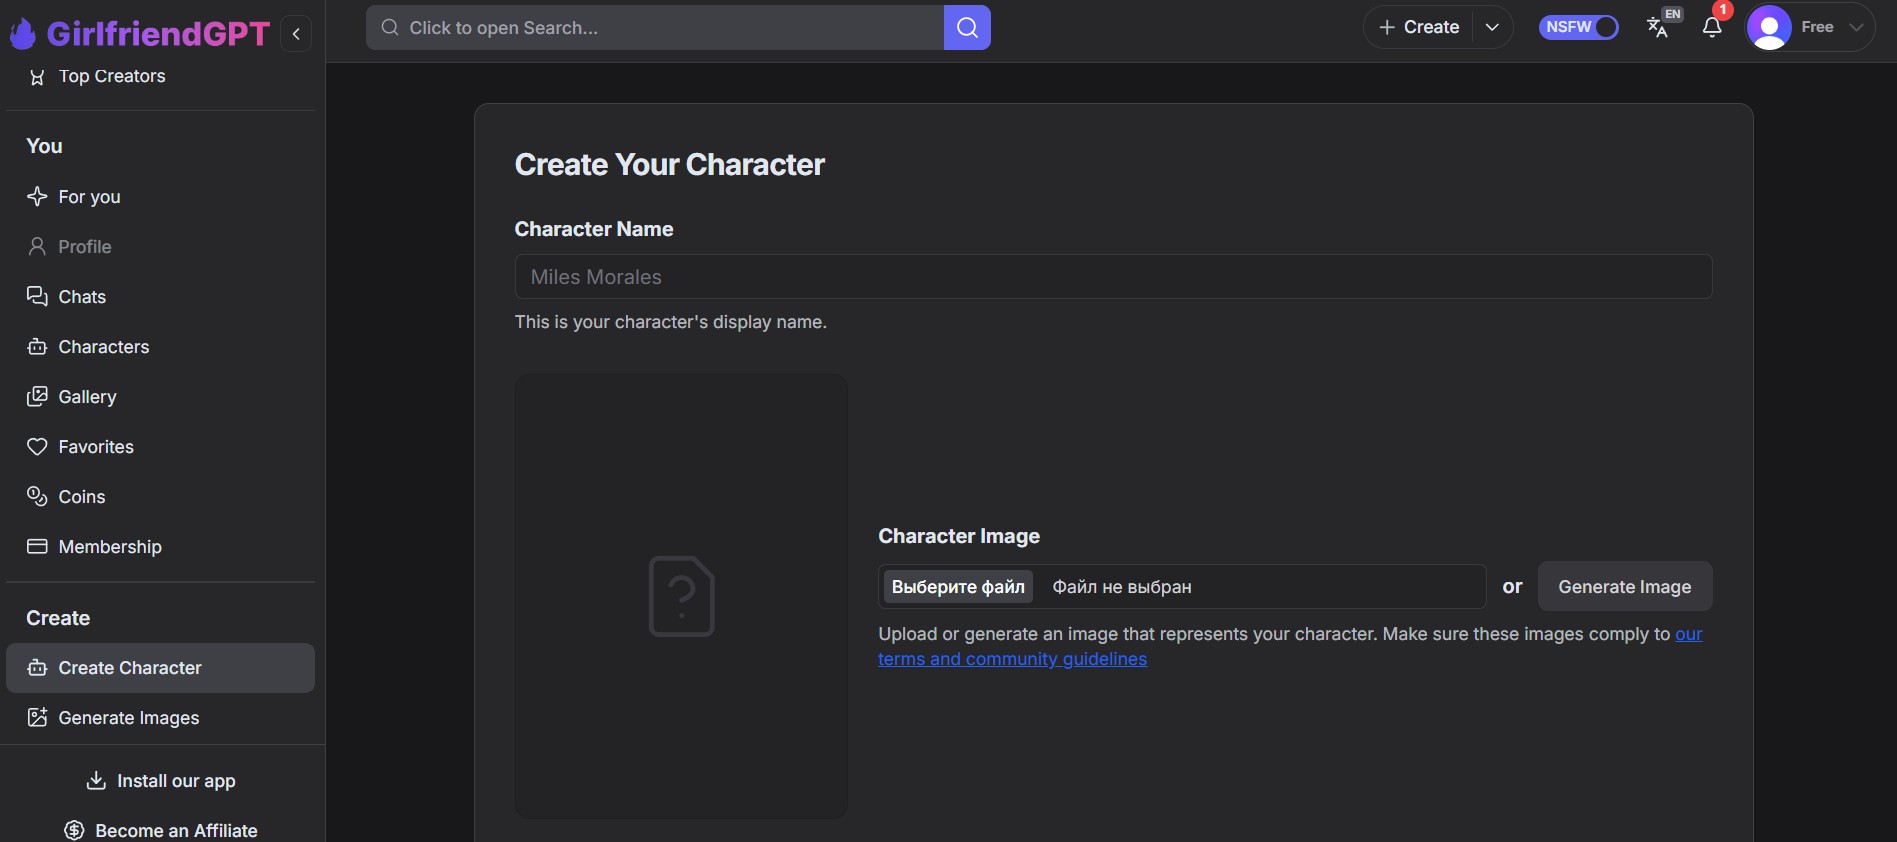Toggle the NSFW switch
The image size is (1897, 842).
pos(1578,27)
